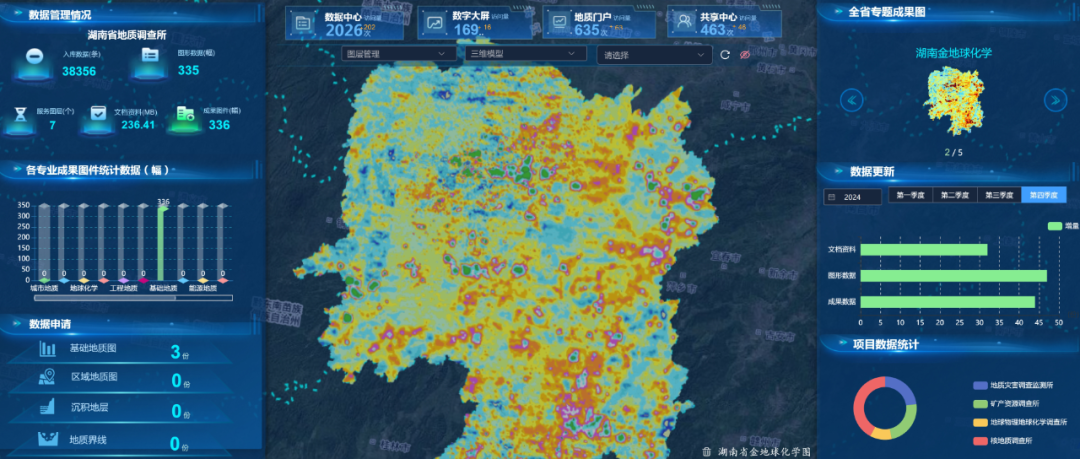Go to previous thematic map with left arrow
Image resolution: width=1080 pixels, height=459 pixels.
(x=852, y=99)
